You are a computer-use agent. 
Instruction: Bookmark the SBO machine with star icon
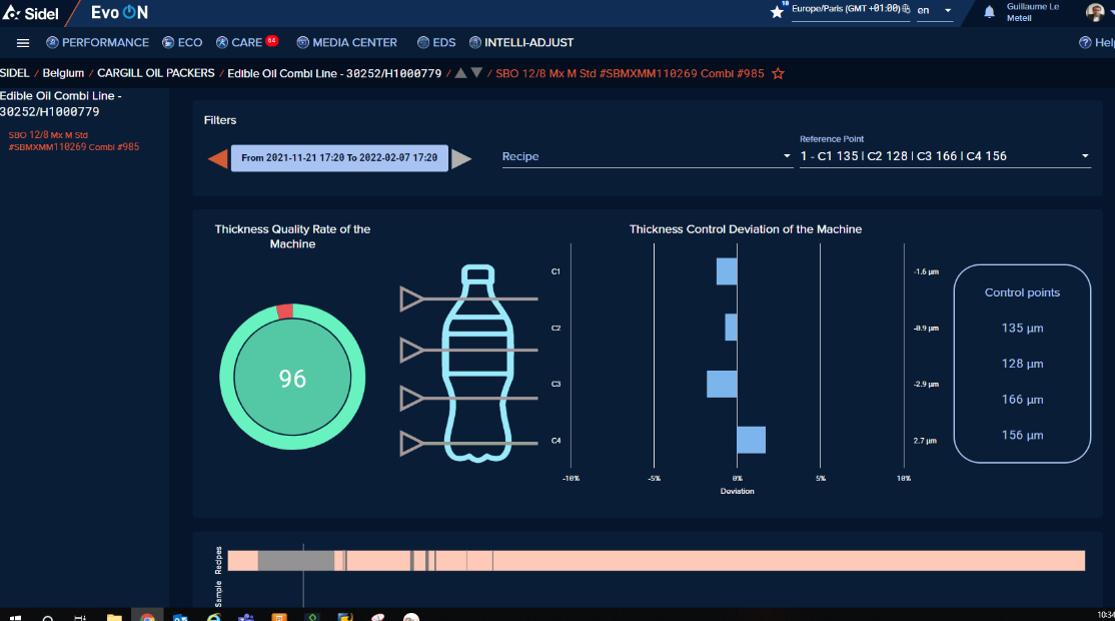coord(778,74)
